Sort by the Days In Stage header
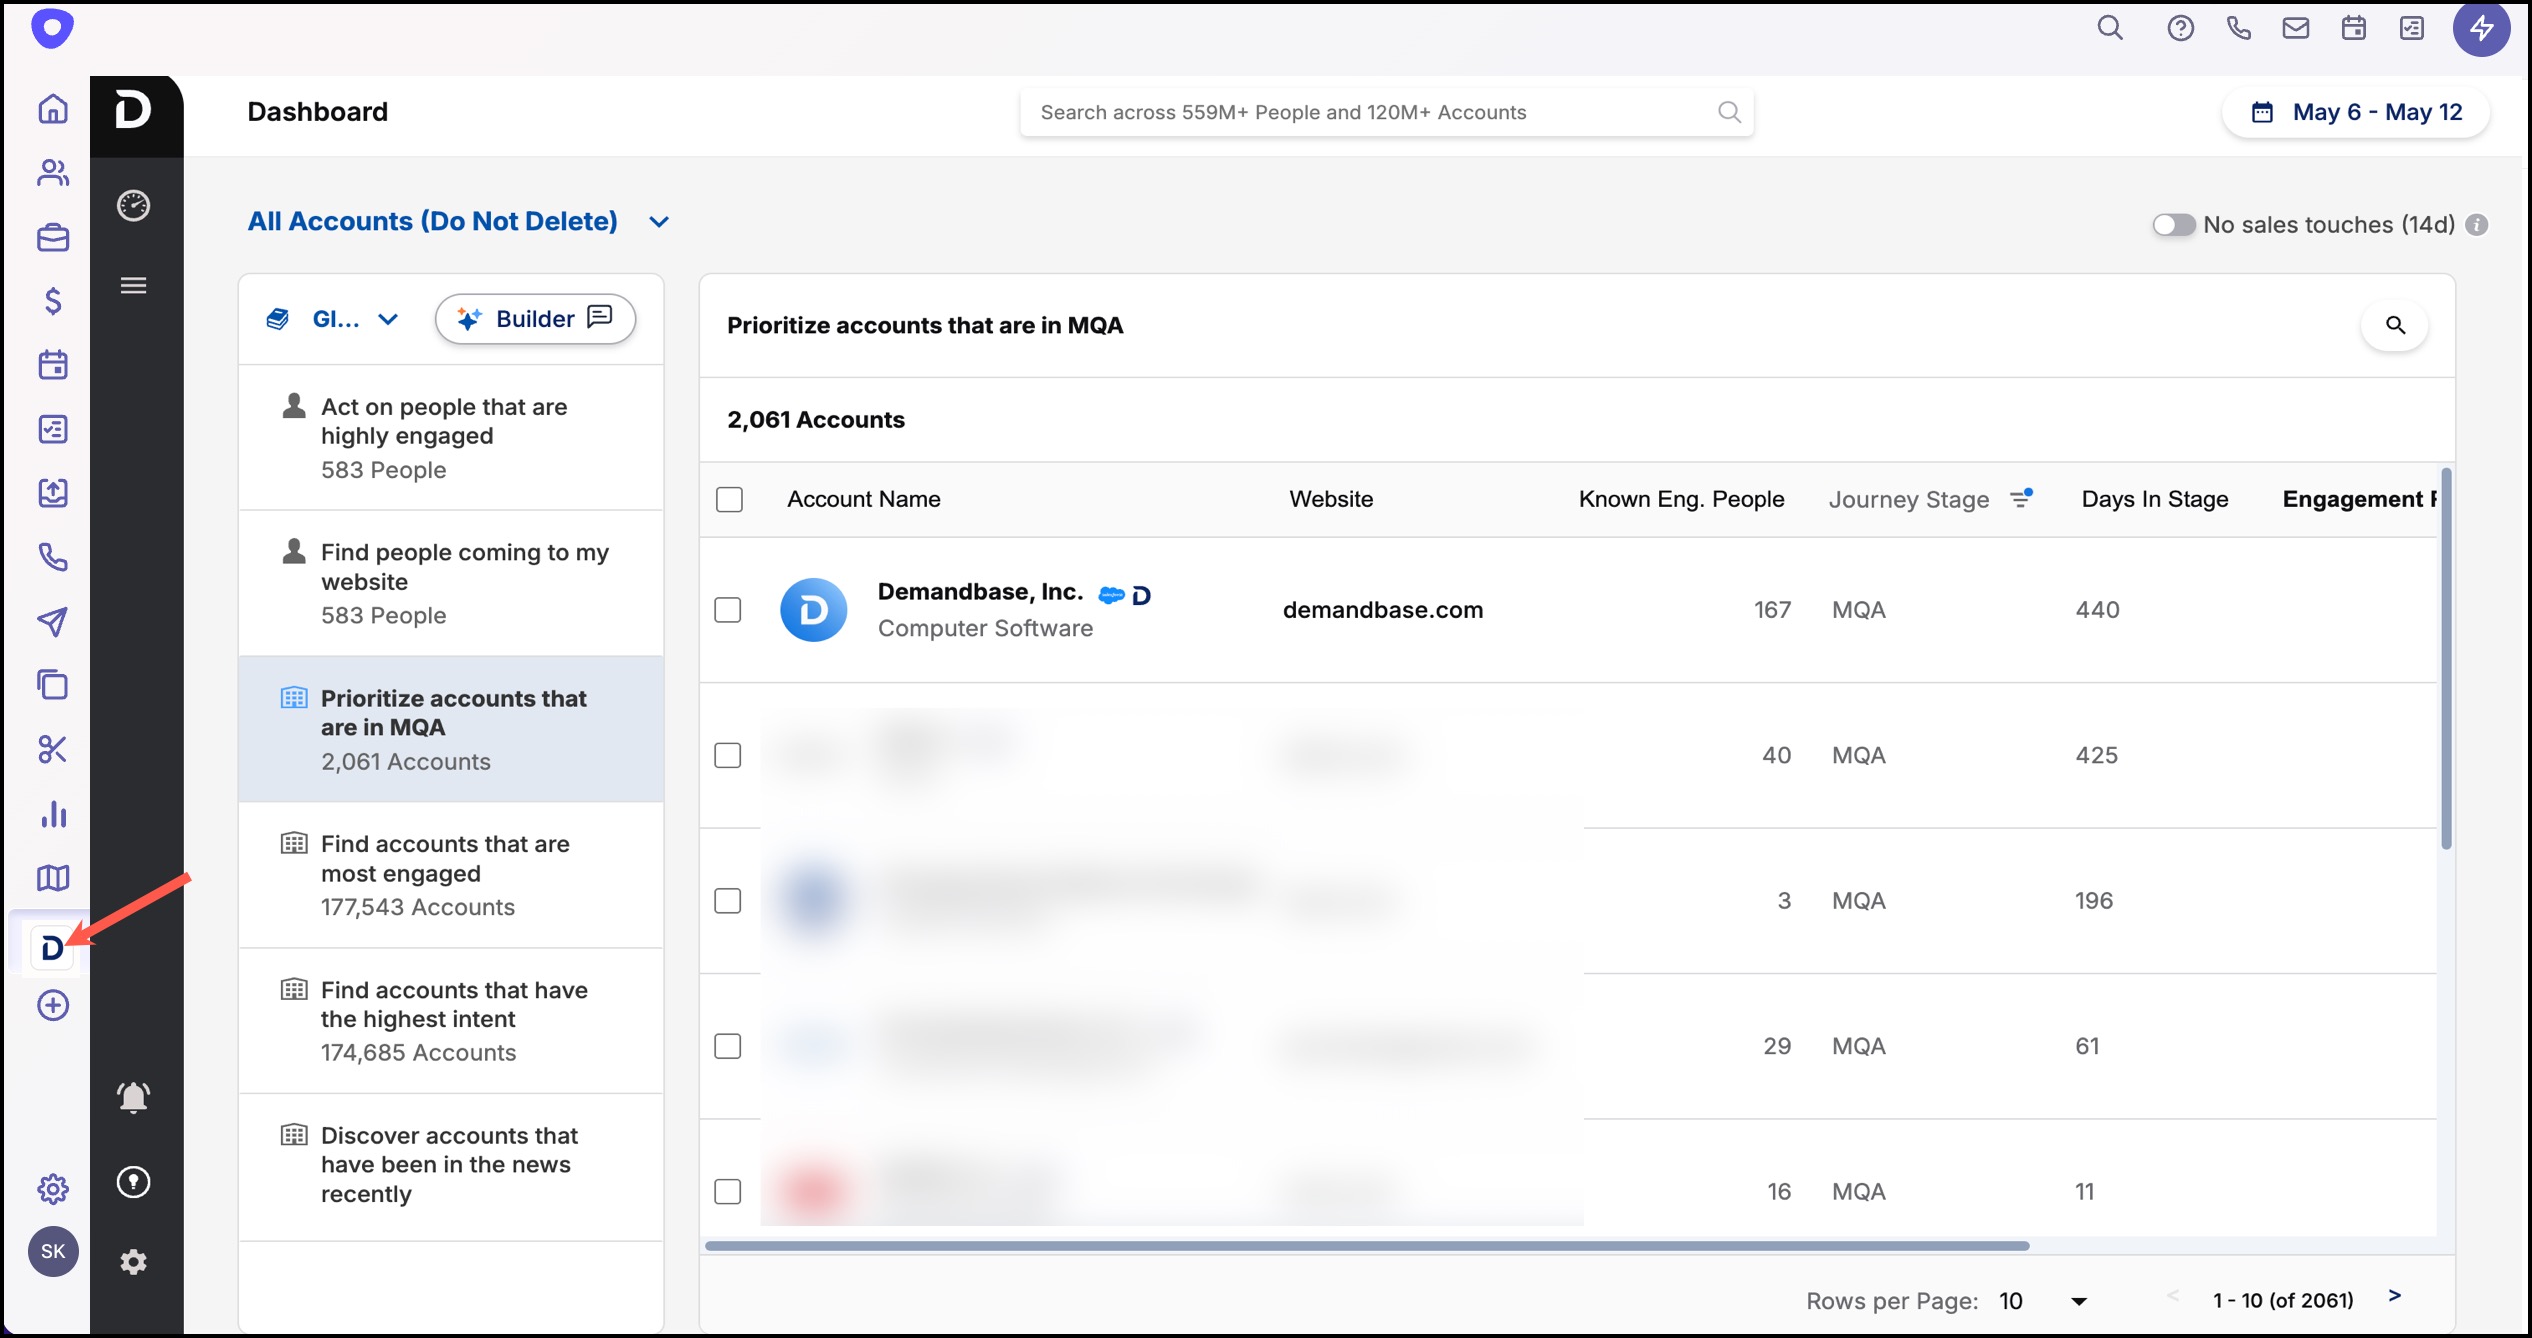2532x1338 pixels. point(2155,499)
